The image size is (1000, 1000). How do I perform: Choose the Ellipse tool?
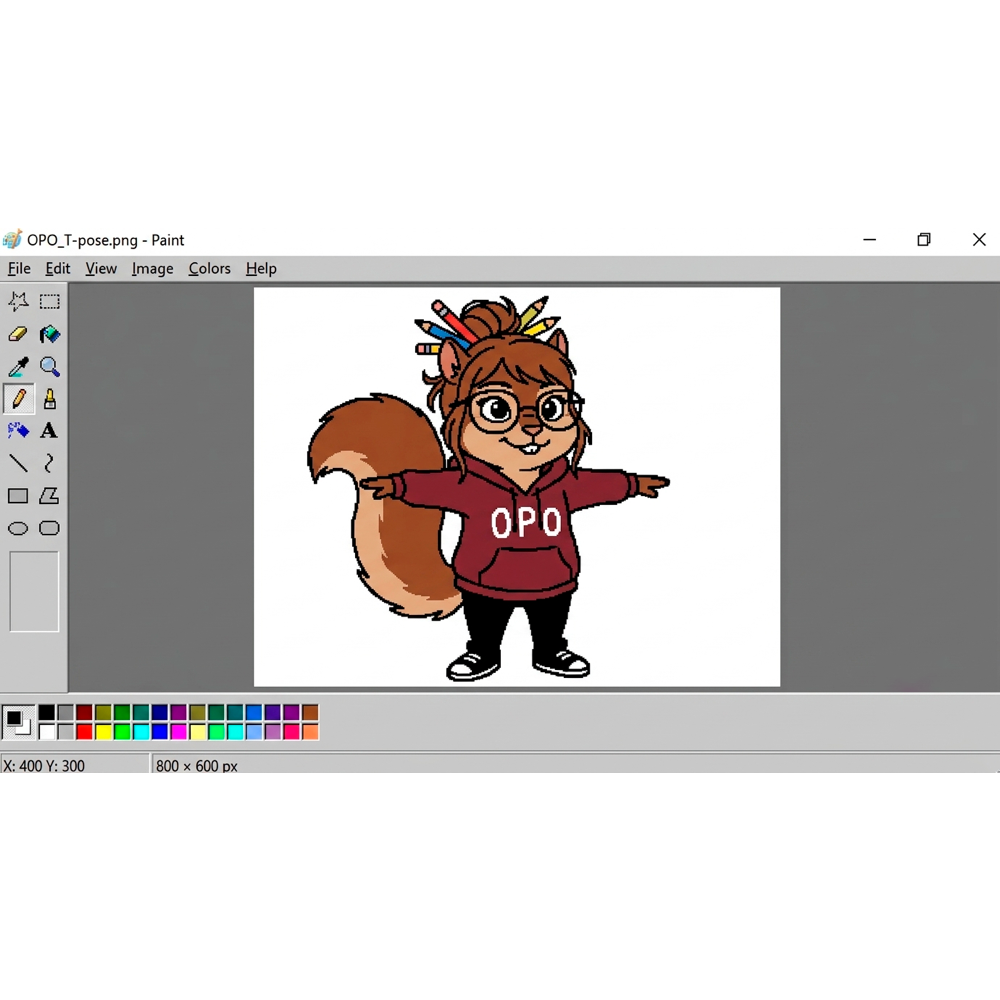pyautogui.click(x=18, y=528)
